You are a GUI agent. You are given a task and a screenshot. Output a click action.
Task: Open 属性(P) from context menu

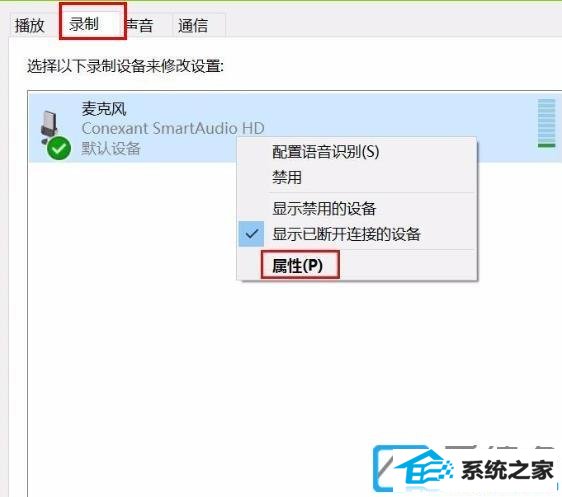click(x=298, y=266)
